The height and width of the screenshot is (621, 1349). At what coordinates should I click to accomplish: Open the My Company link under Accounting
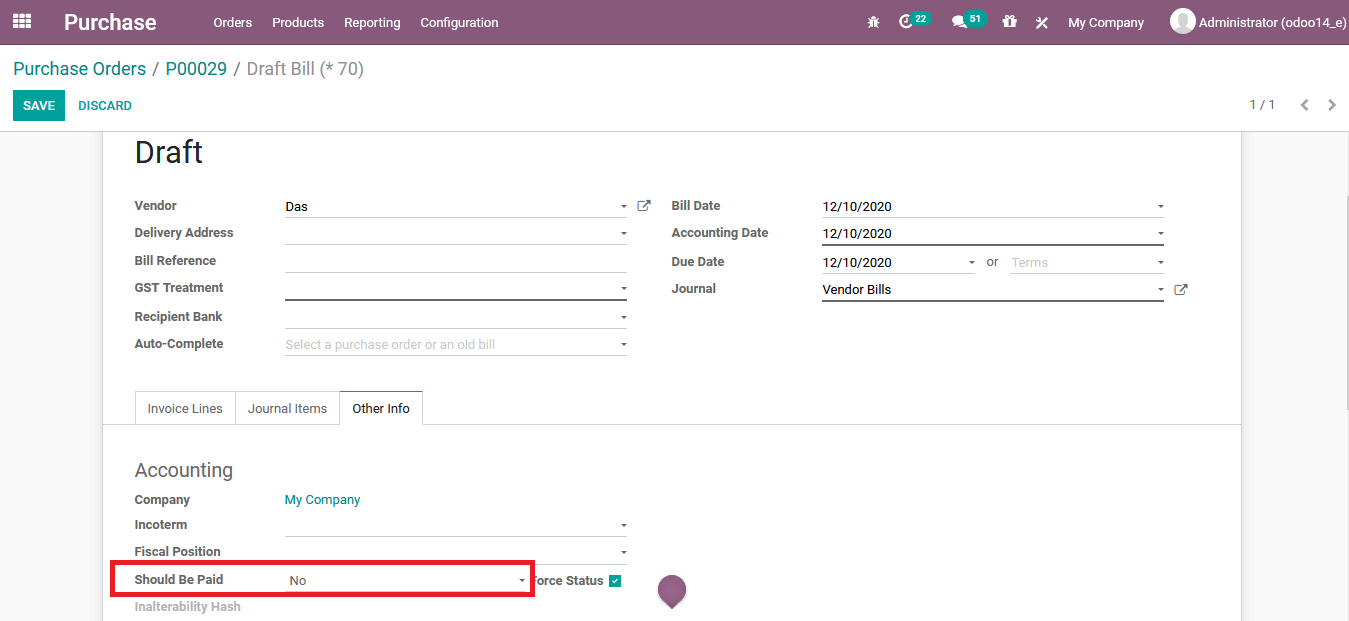pyautogui.click(x=322, y=500)
